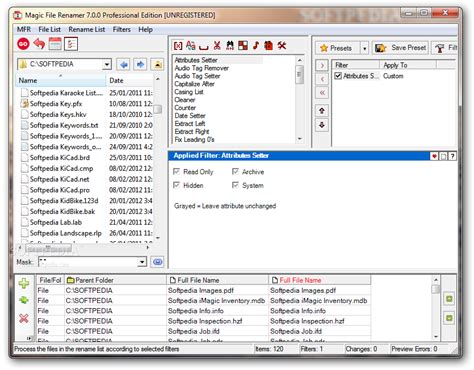The width and height of the screenshot is (474, 370).
Task: Select file Softpedia Lab.lab
Action: click(x=56, y=222)
